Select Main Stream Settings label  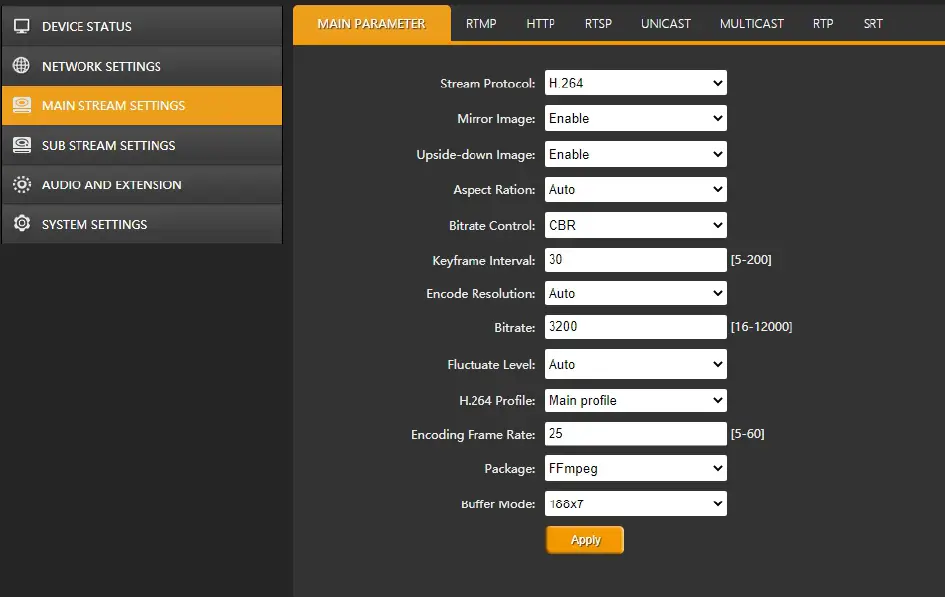(x=113, y=105)
